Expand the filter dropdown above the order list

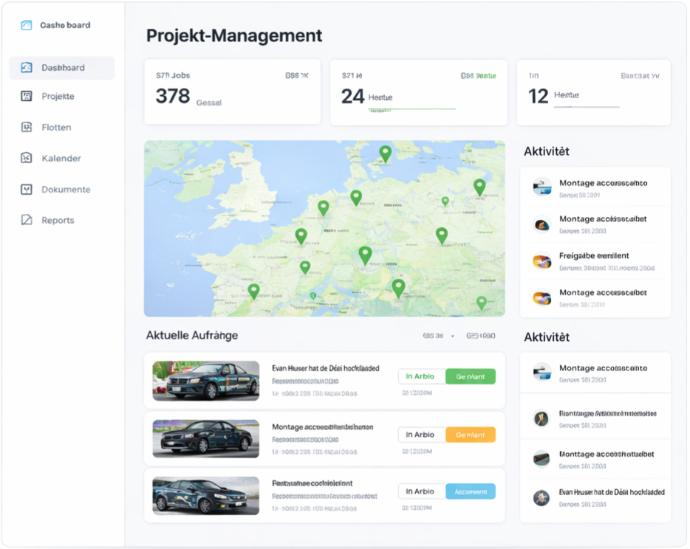pyautogui.click(x=438, y=336)
